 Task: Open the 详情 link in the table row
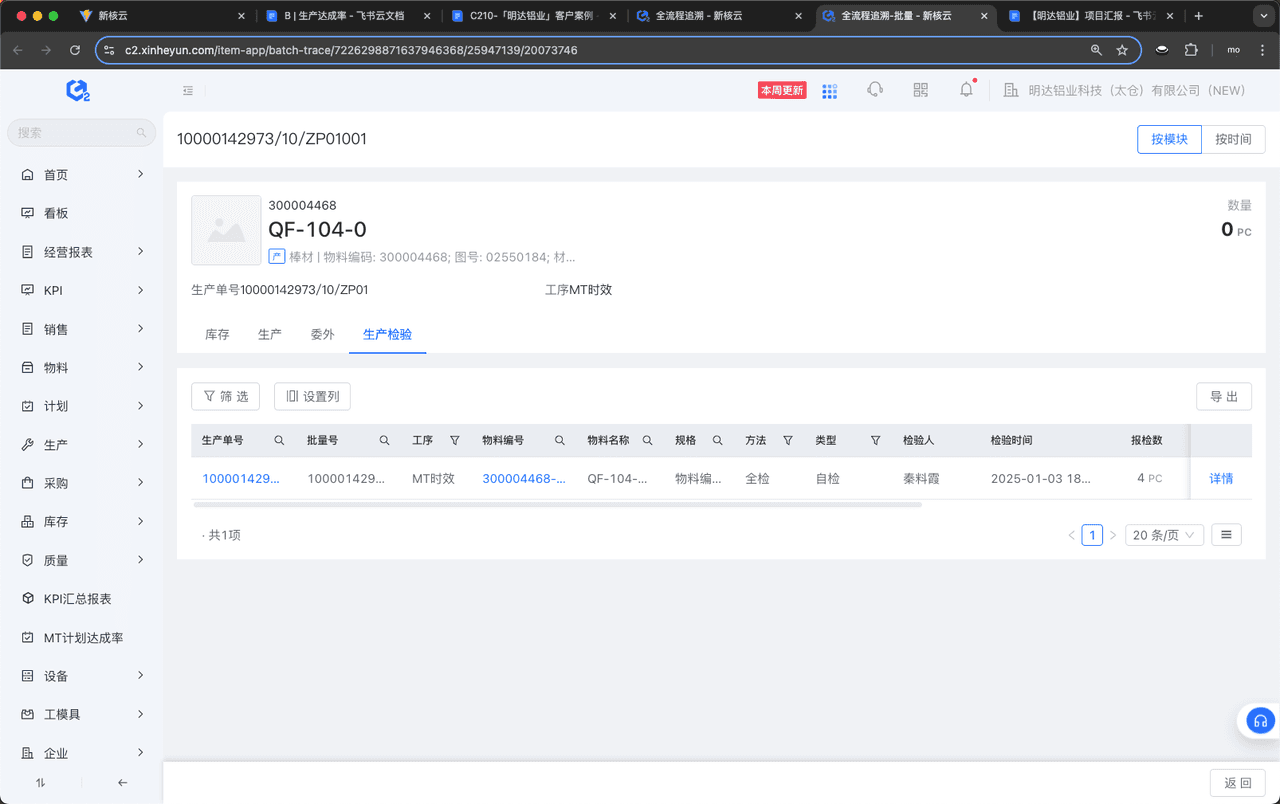1221,479
